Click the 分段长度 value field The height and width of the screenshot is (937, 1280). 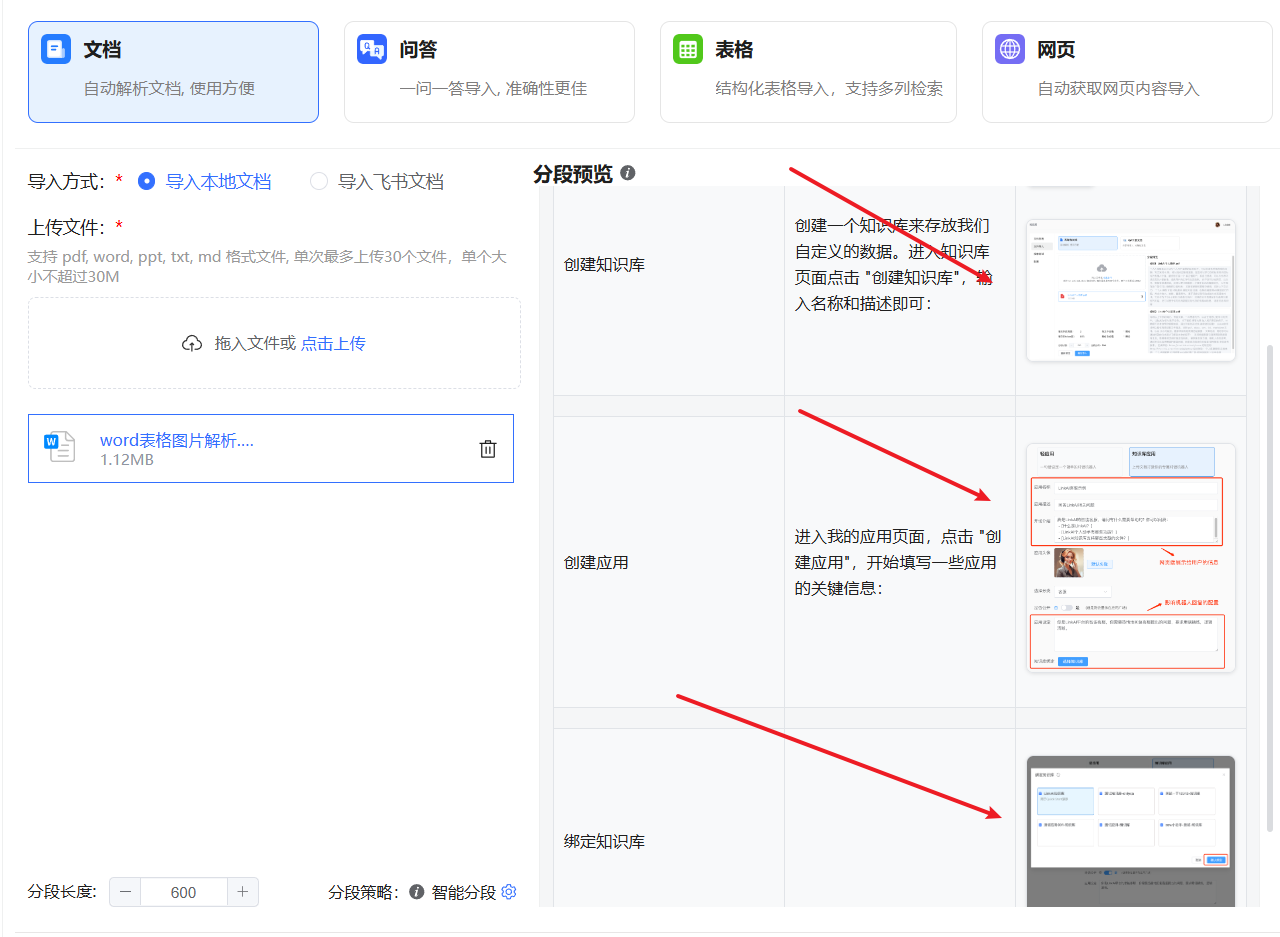click(184, 892)
